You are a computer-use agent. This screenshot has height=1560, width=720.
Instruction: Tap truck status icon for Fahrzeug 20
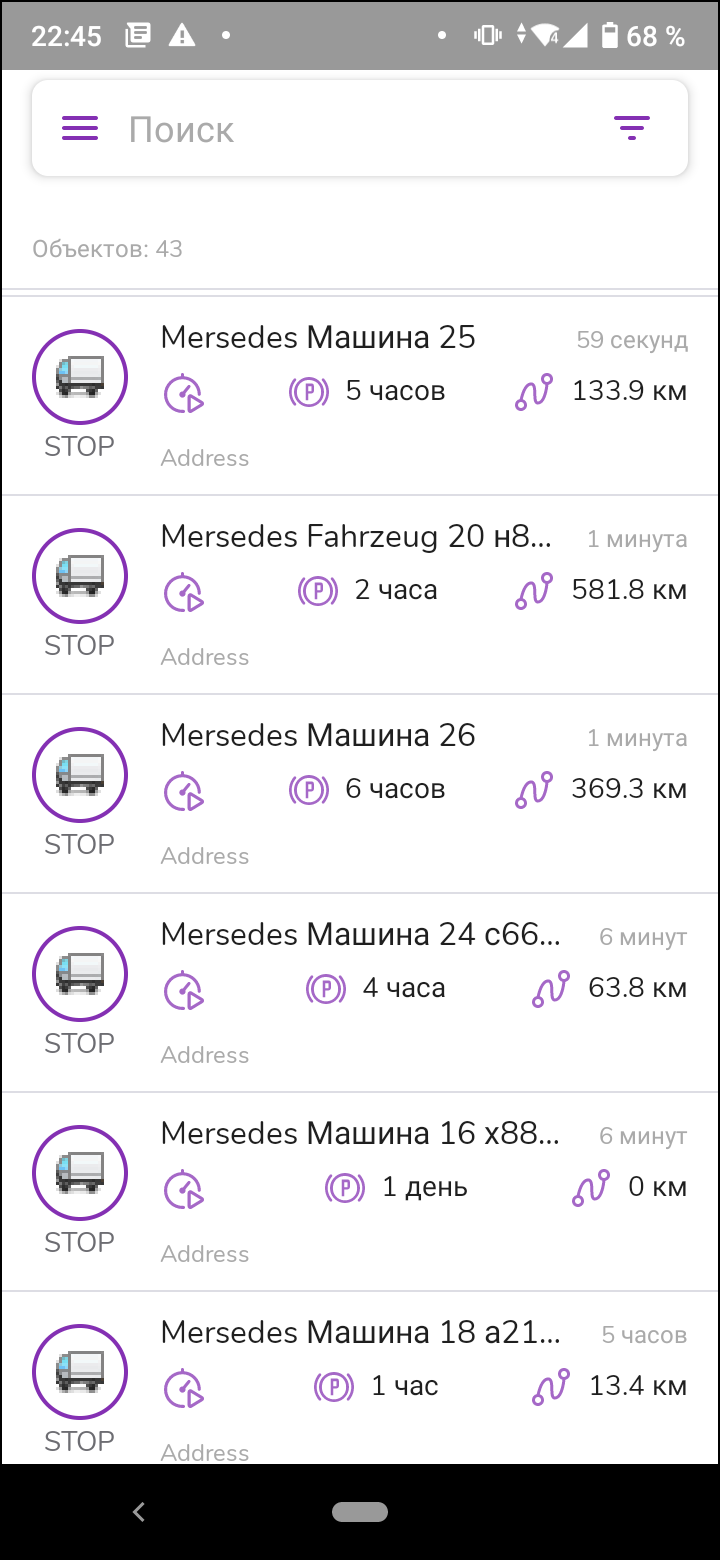[x=80, y=576]
